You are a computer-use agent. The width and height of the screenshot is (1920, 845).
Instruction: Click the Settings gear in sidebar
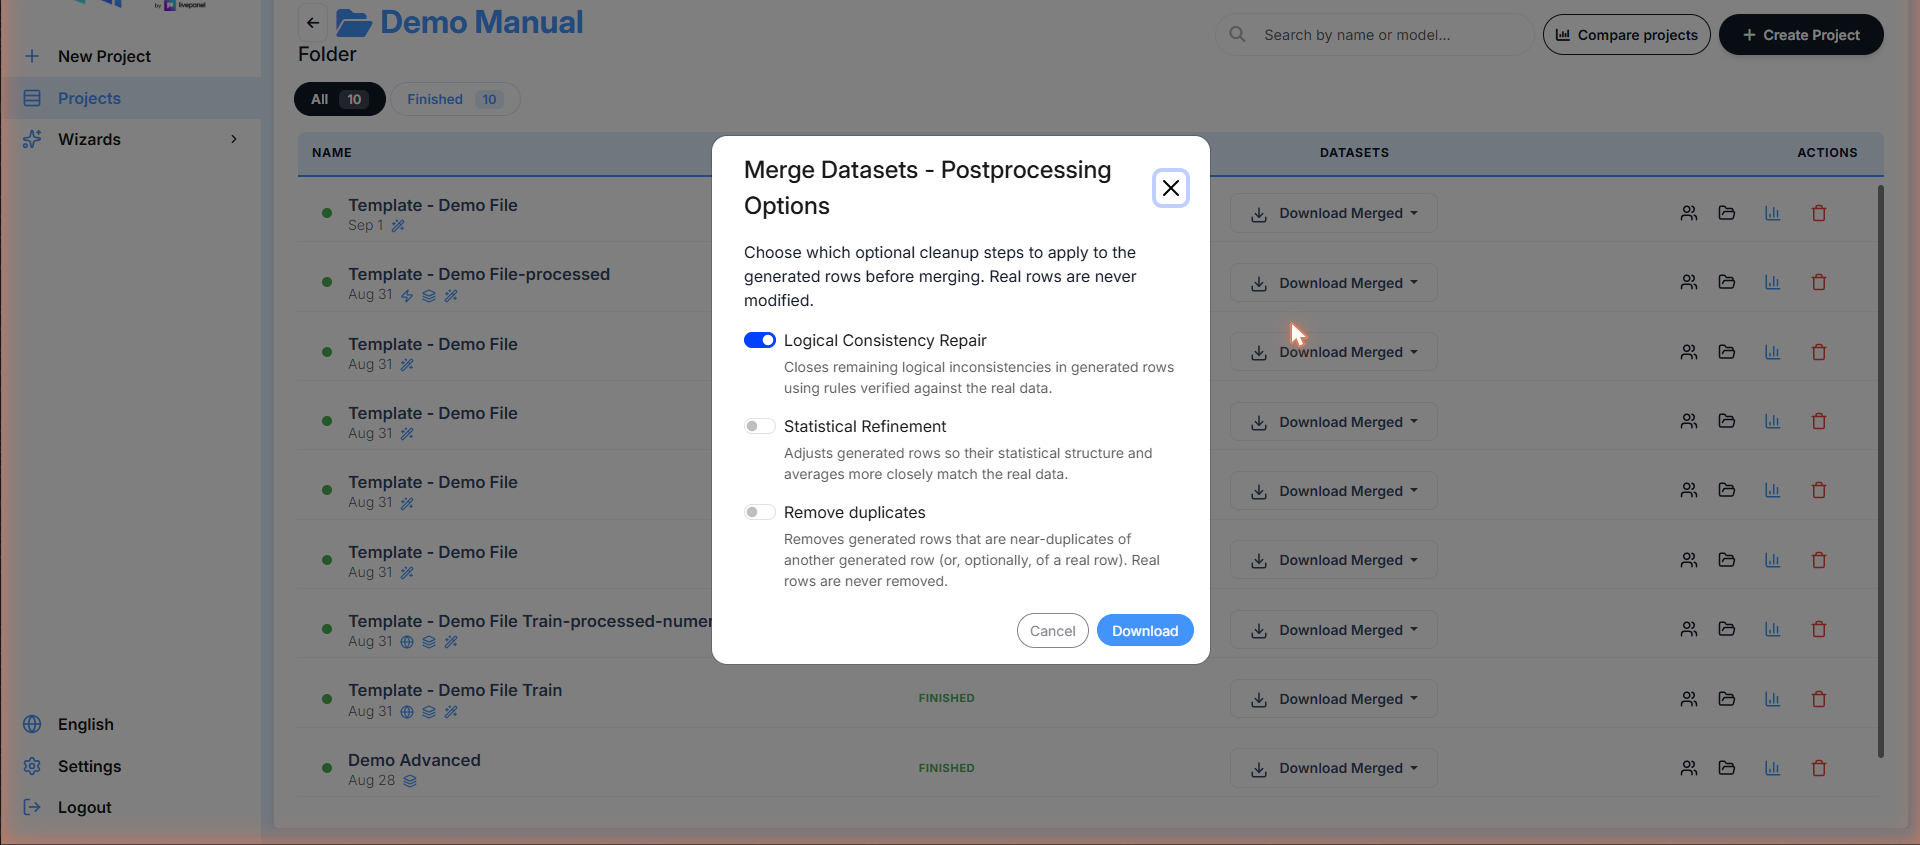pyautogui.click(x=32, y=766)
